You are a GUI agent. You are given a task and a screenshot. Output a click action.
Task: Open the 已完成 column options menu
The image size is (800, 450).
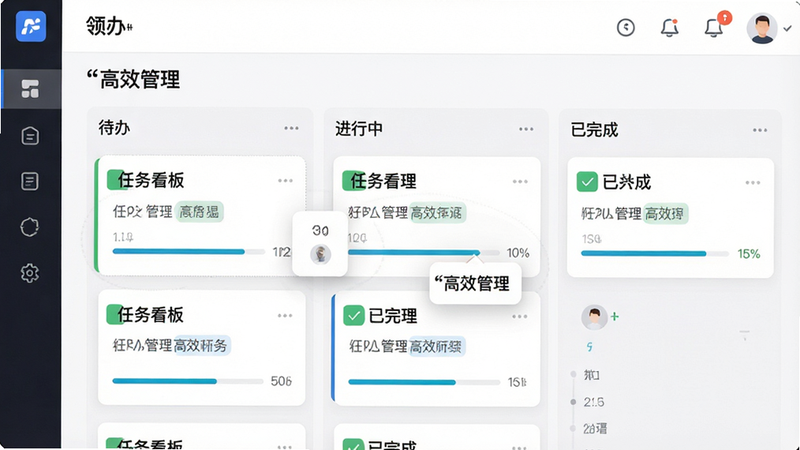pyautogui.click(x=760, y=130)
